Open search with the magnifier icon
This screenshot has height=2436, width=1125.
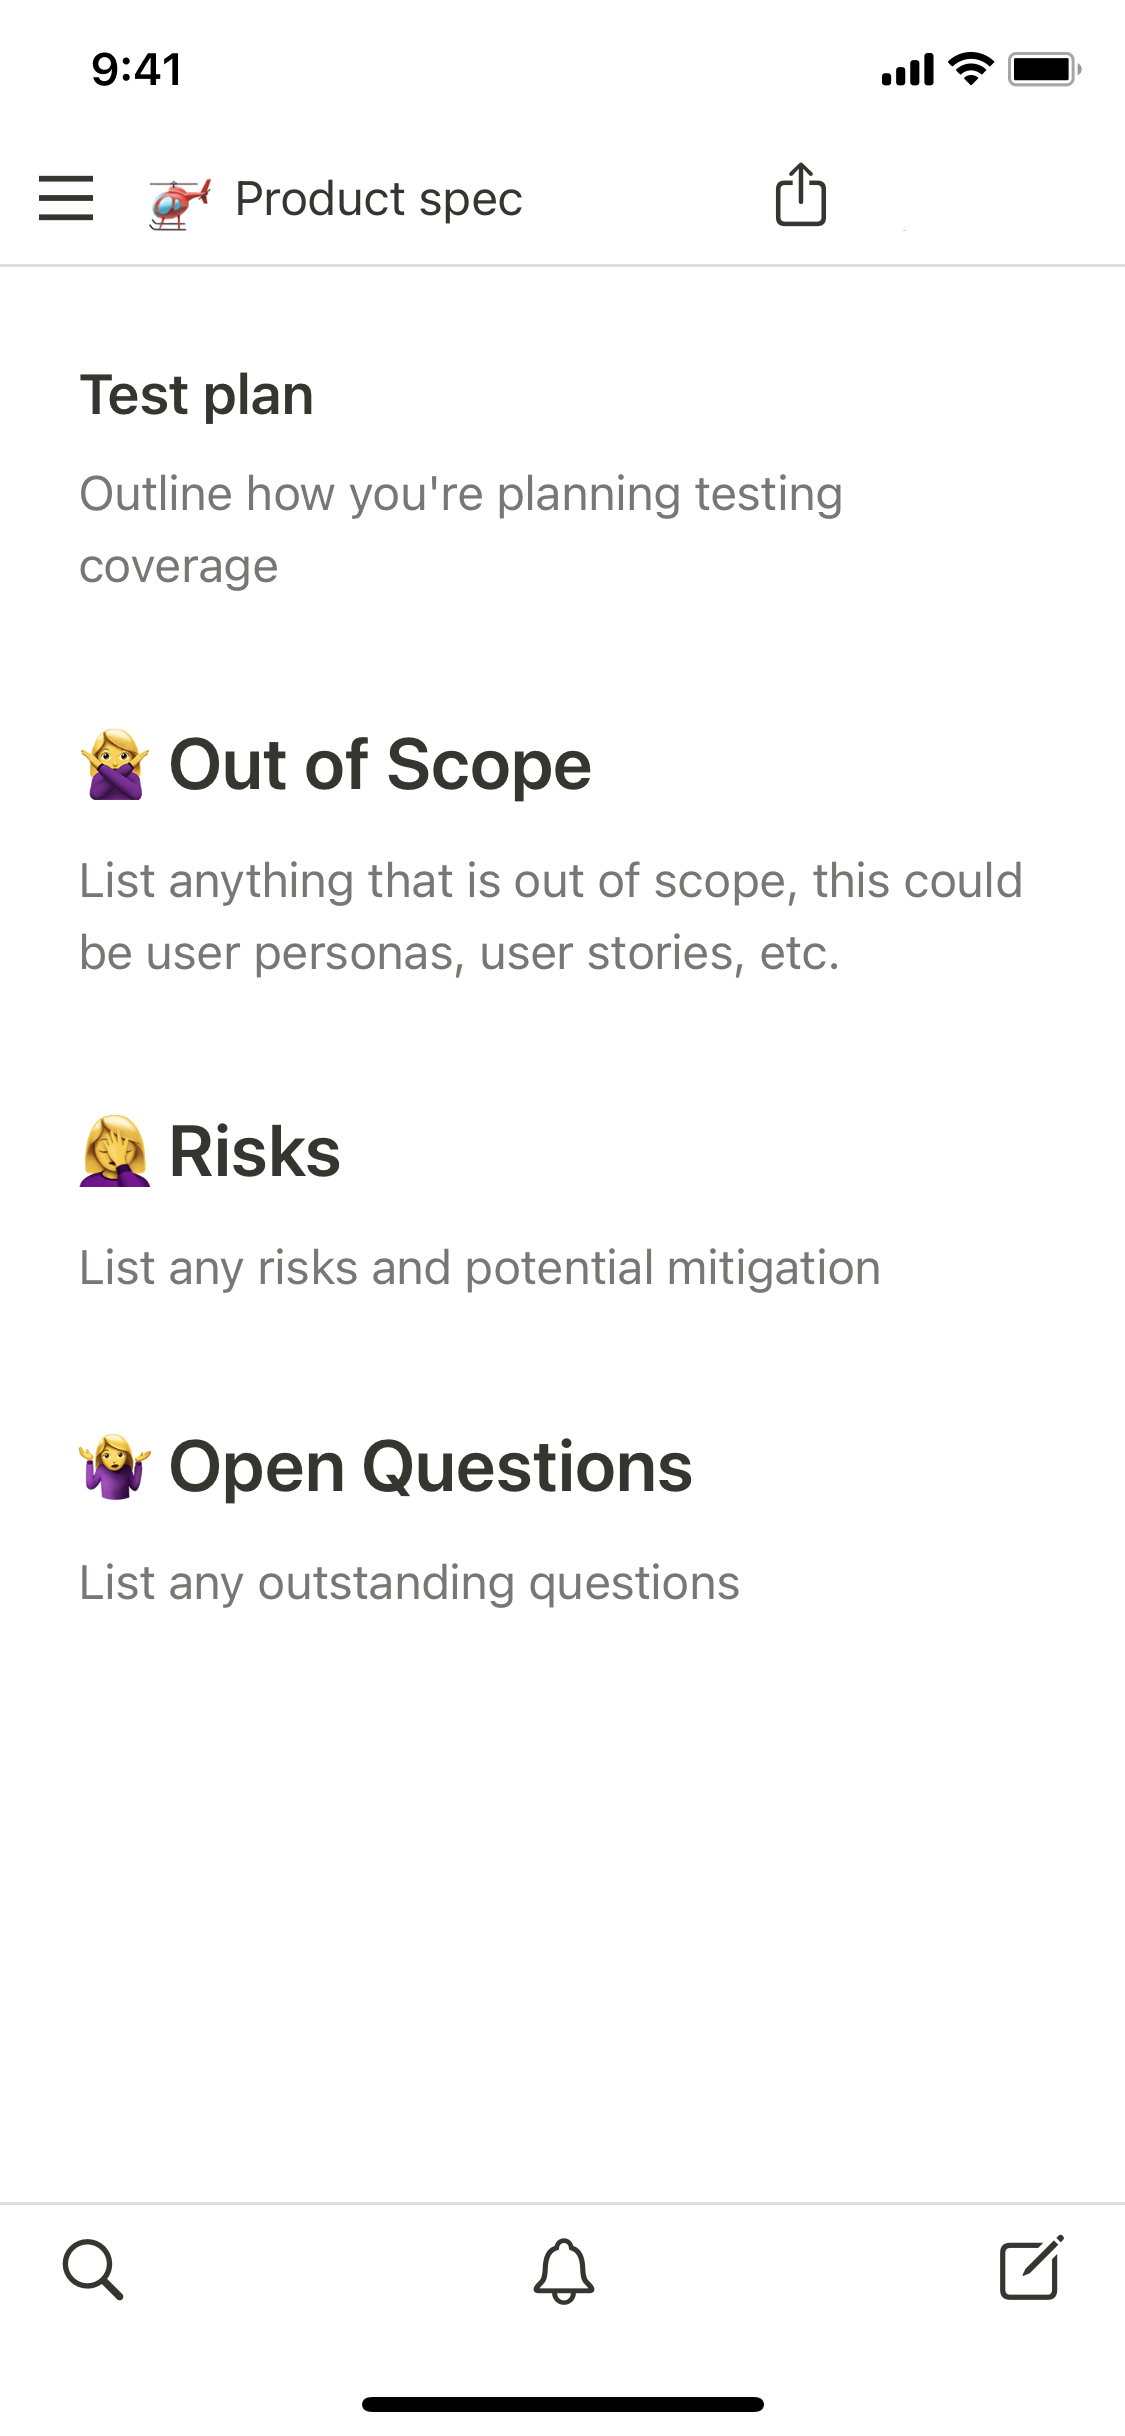coord(93,2269)
